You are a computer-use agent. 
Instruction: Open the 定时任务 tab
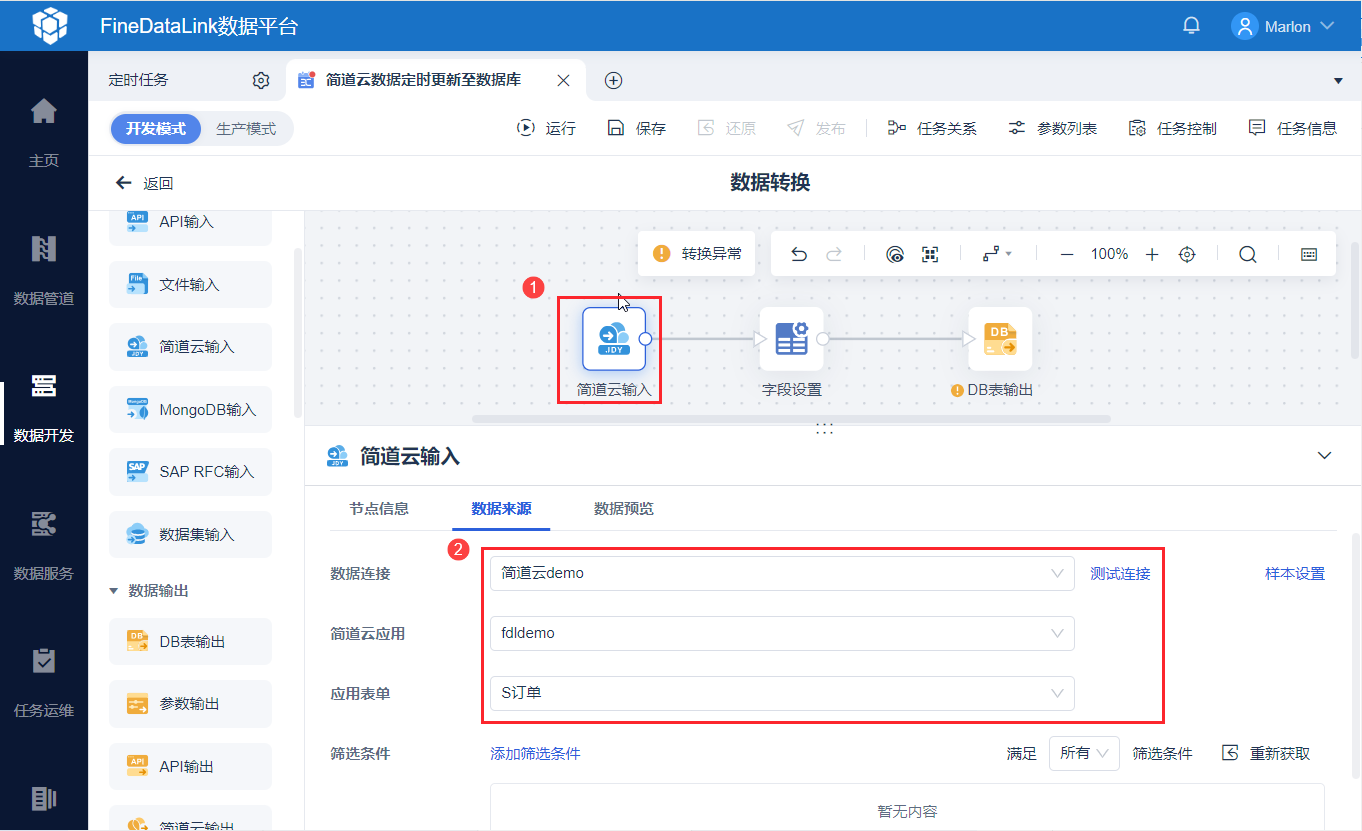[x=139, y=80]
